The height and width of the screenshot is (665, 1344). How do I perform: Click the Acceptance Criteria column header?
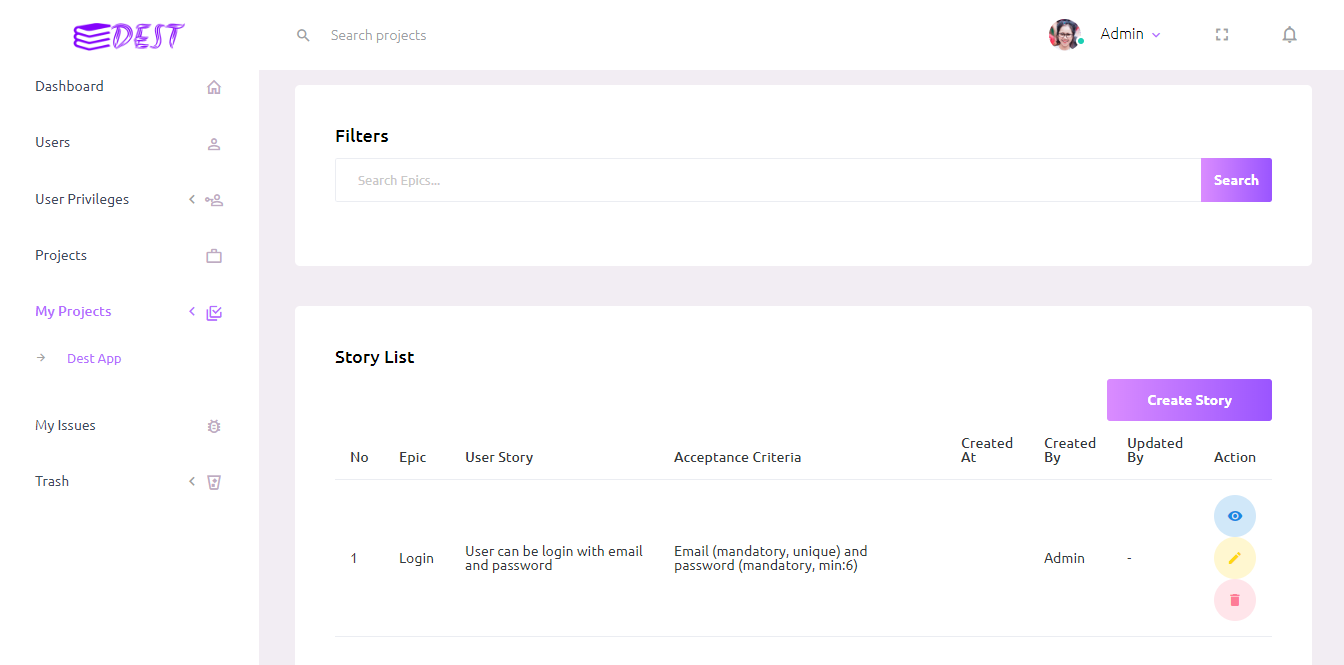(737, 457)
